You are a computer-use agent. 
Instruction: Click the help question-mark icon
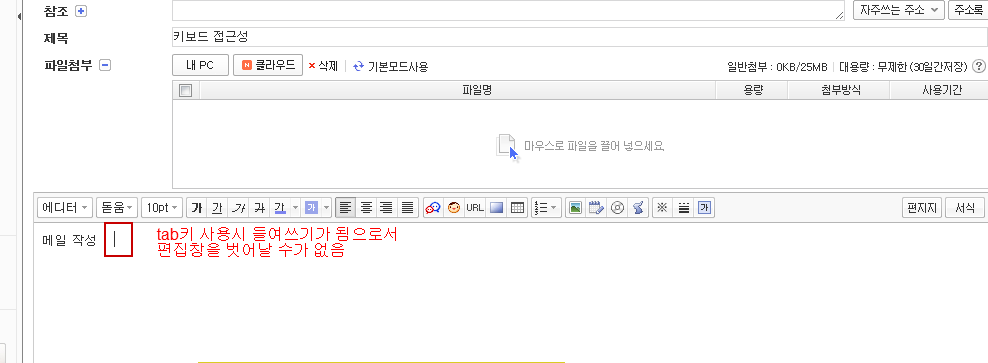click(x=979, y=66)
